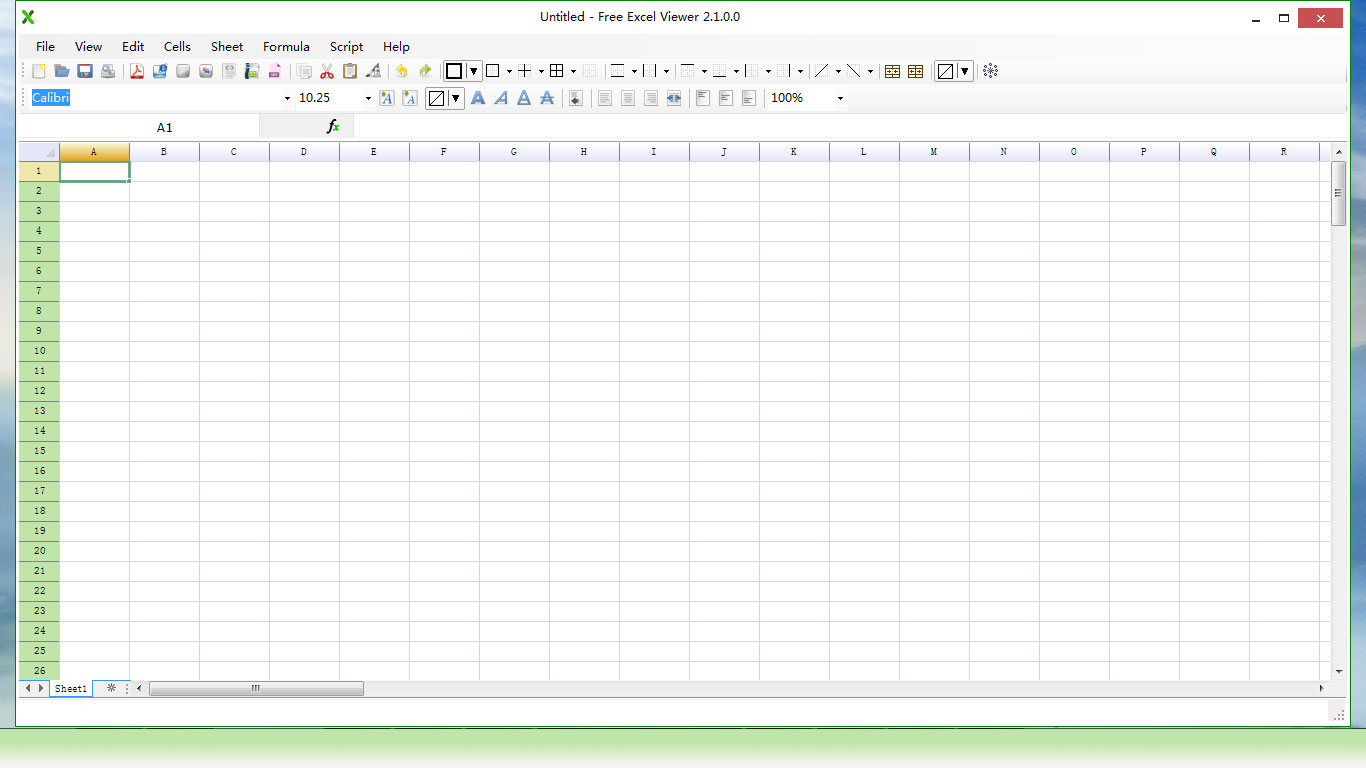Select column D header
This screenshot has height=768, width=1366.
[x=304, y=152]
